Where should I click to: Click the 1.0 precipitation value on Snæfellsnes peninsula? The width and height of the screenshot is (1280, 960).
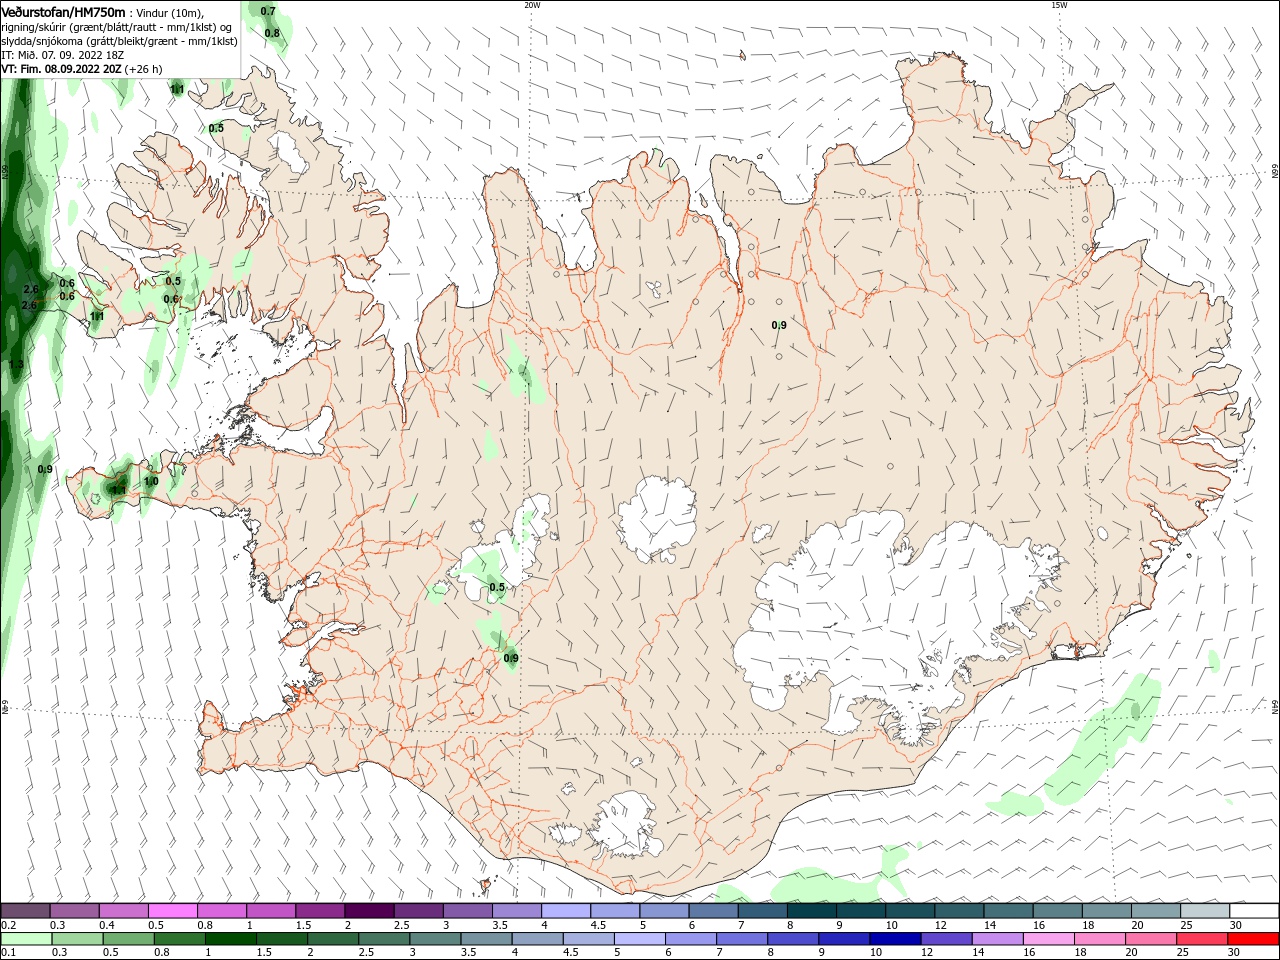click(151, 481)
